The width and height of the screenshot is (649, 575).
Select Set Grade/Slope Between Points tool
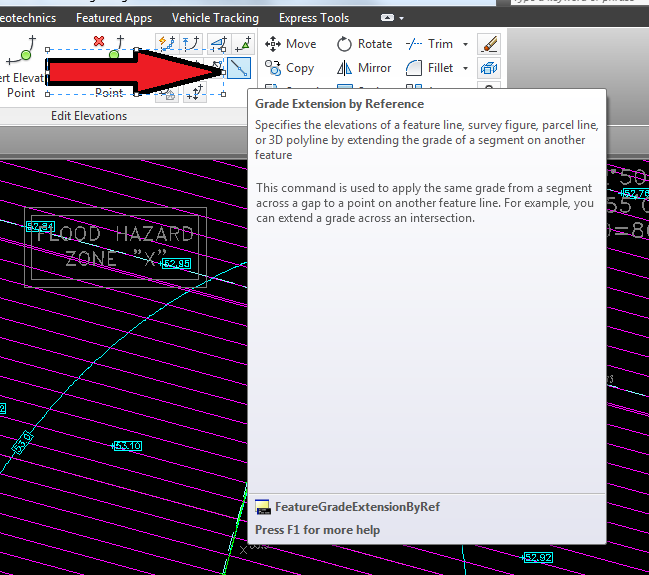click(219, 43)
